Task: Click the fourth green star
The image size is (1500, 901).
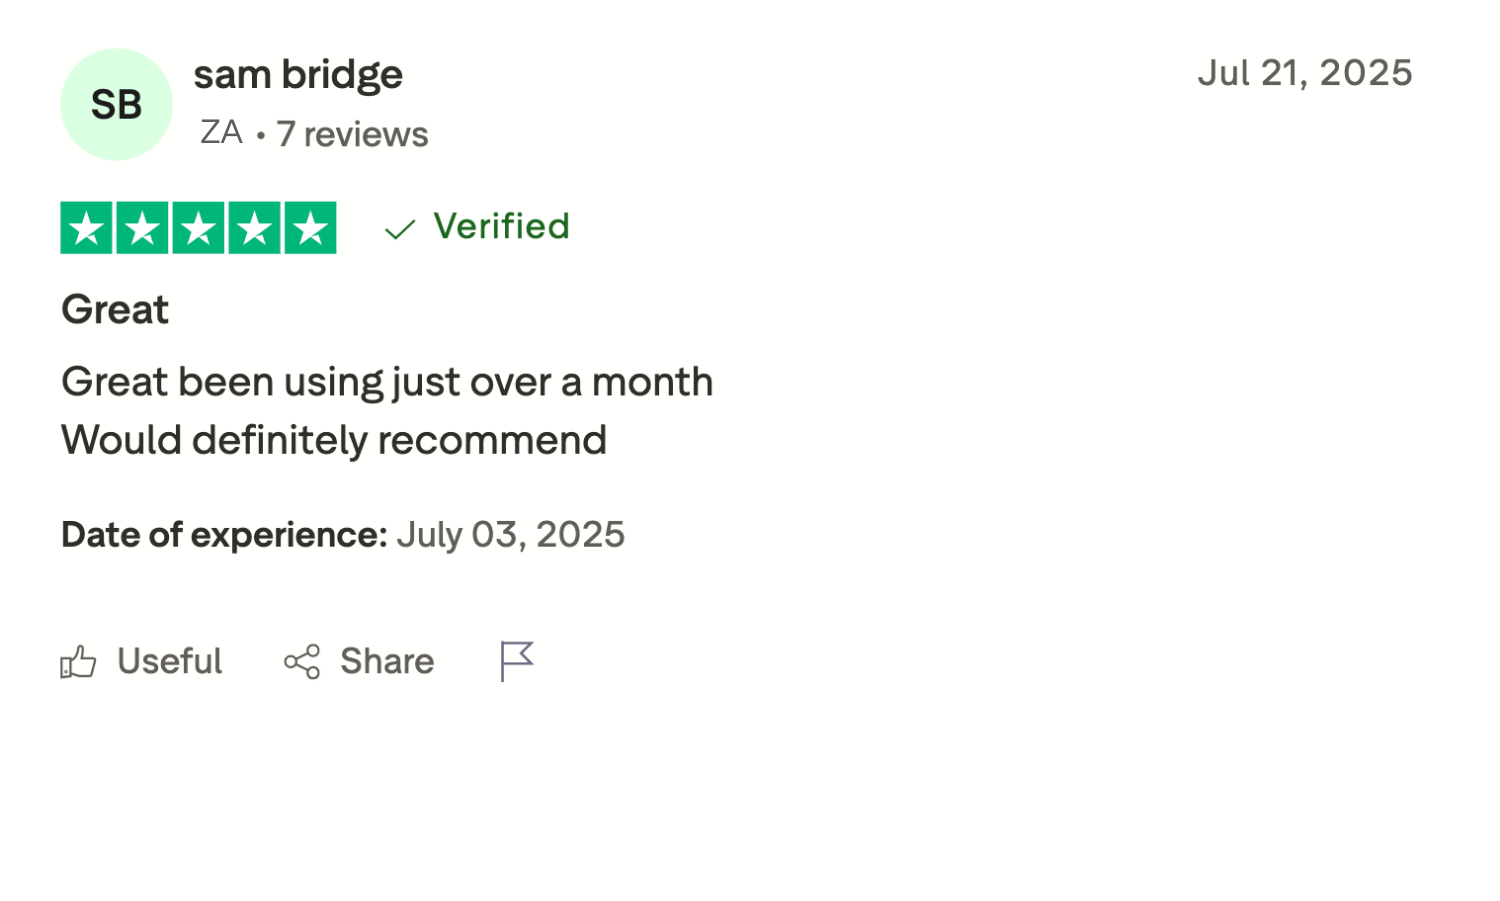Action: (254, 228)
